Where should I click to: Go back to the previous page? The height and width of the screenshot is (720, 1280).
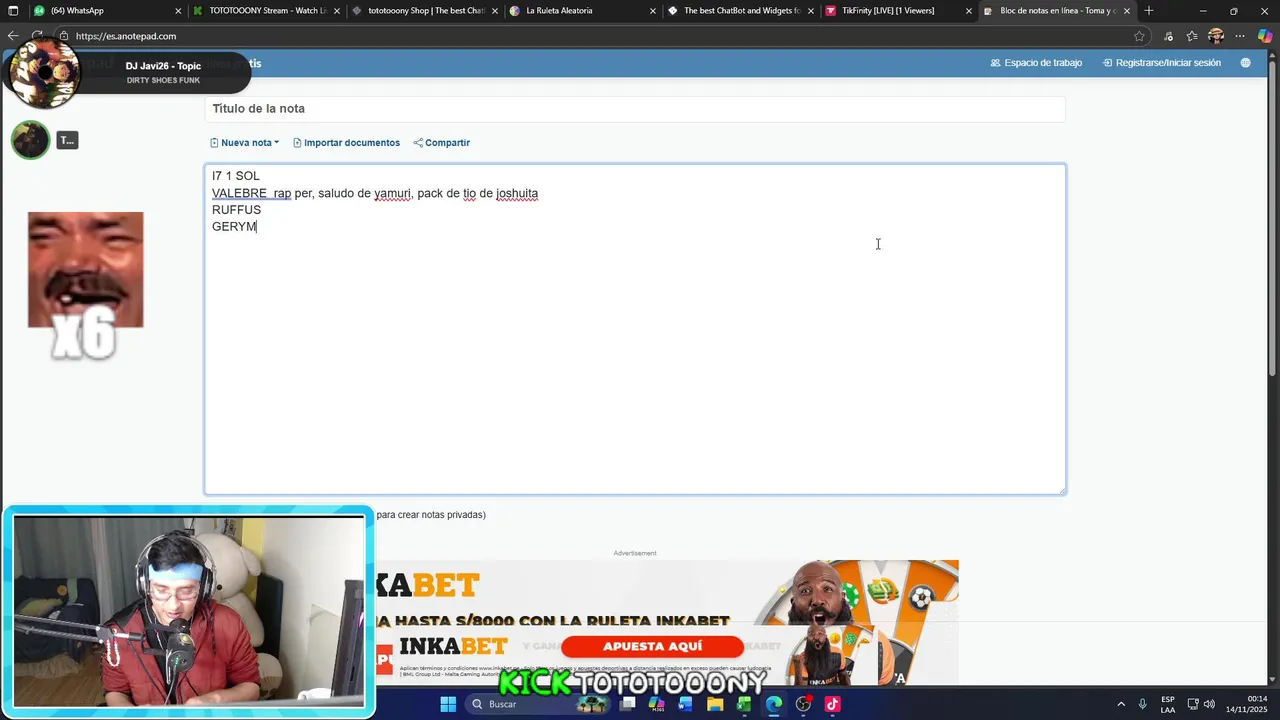coord(13,36)
